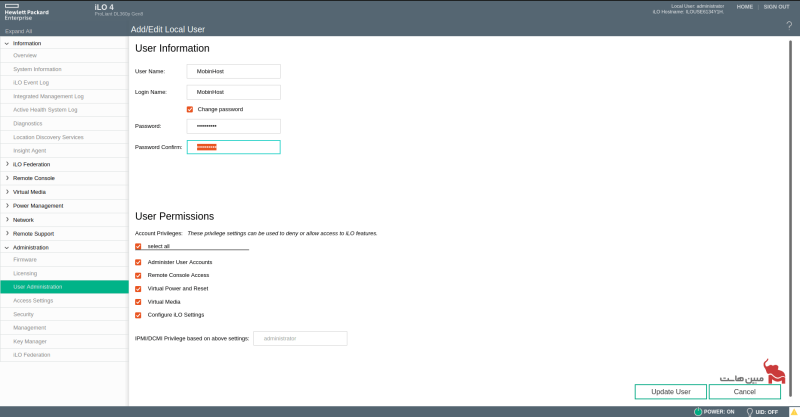Screen dimensions: 800x417
Task: Click the SIGN OUT link
Action: click(x=776, y=7)
